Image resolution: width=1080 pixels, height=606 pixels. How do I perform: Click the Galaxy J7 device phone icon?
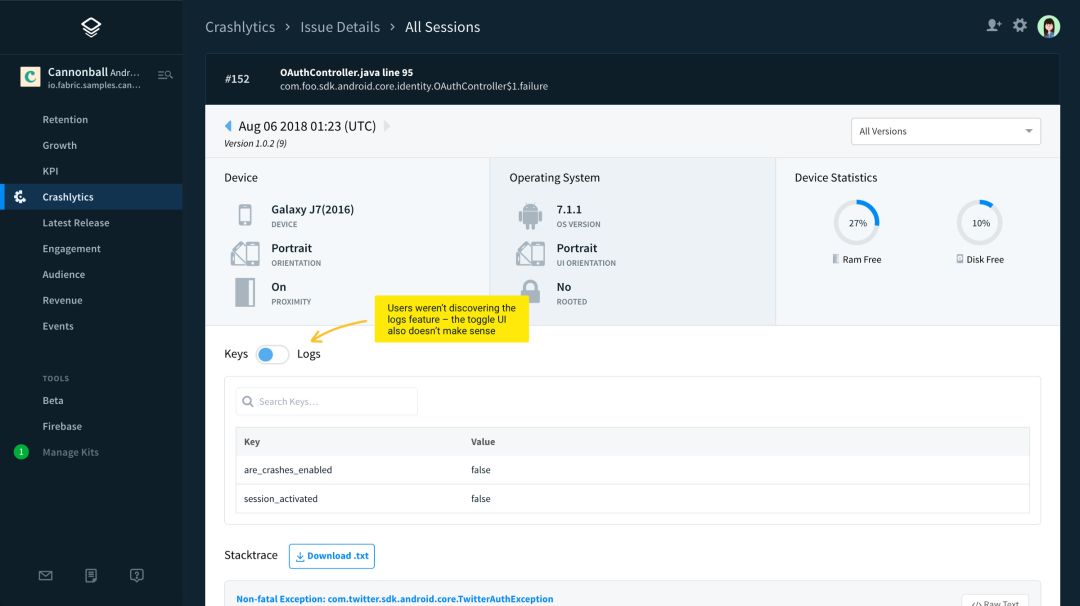point(245,215)
